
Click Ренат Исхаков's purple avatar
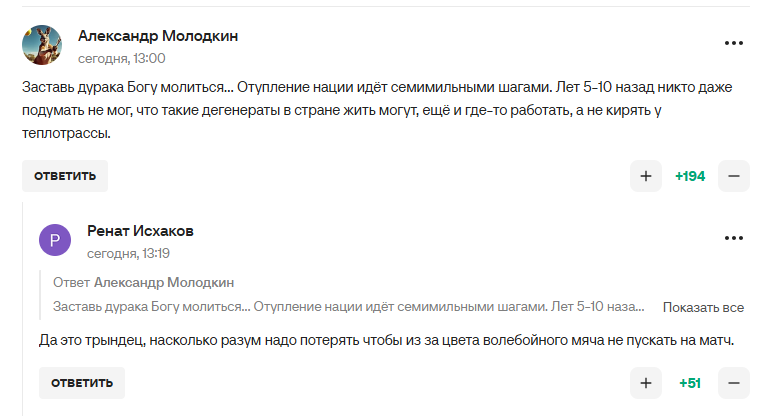[55, 240]
